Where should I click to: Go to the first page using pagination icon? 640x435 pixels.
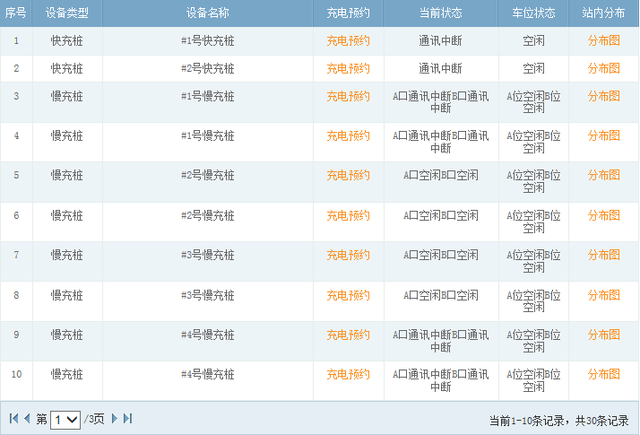13,419
